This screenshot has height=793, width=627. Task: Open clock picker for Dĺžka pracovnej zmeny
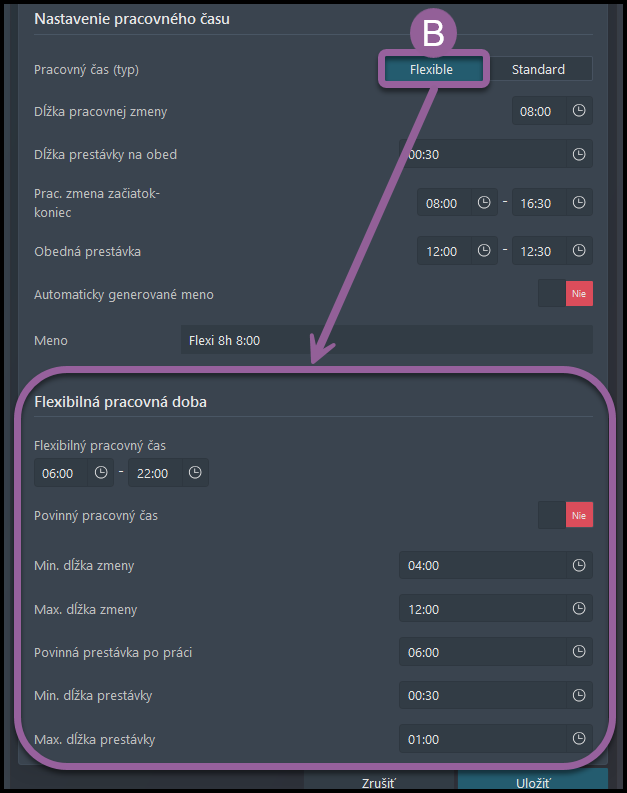pyautogui.click(x=579, y=111)
